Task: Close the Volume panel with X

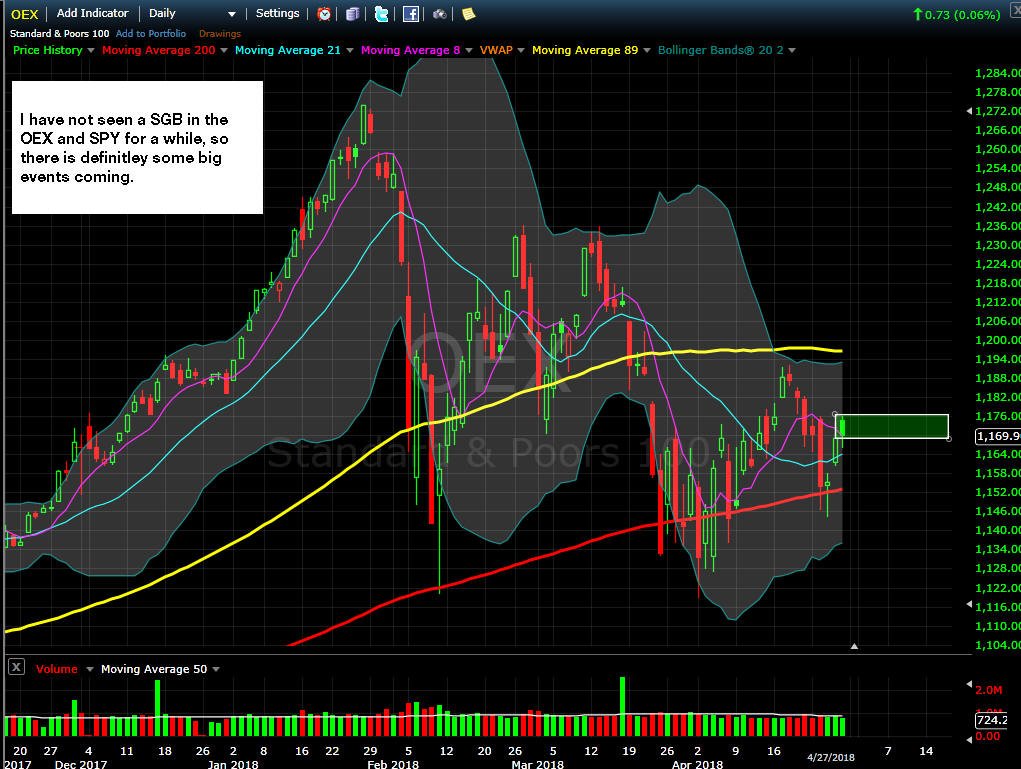Action: click(16, 667)
